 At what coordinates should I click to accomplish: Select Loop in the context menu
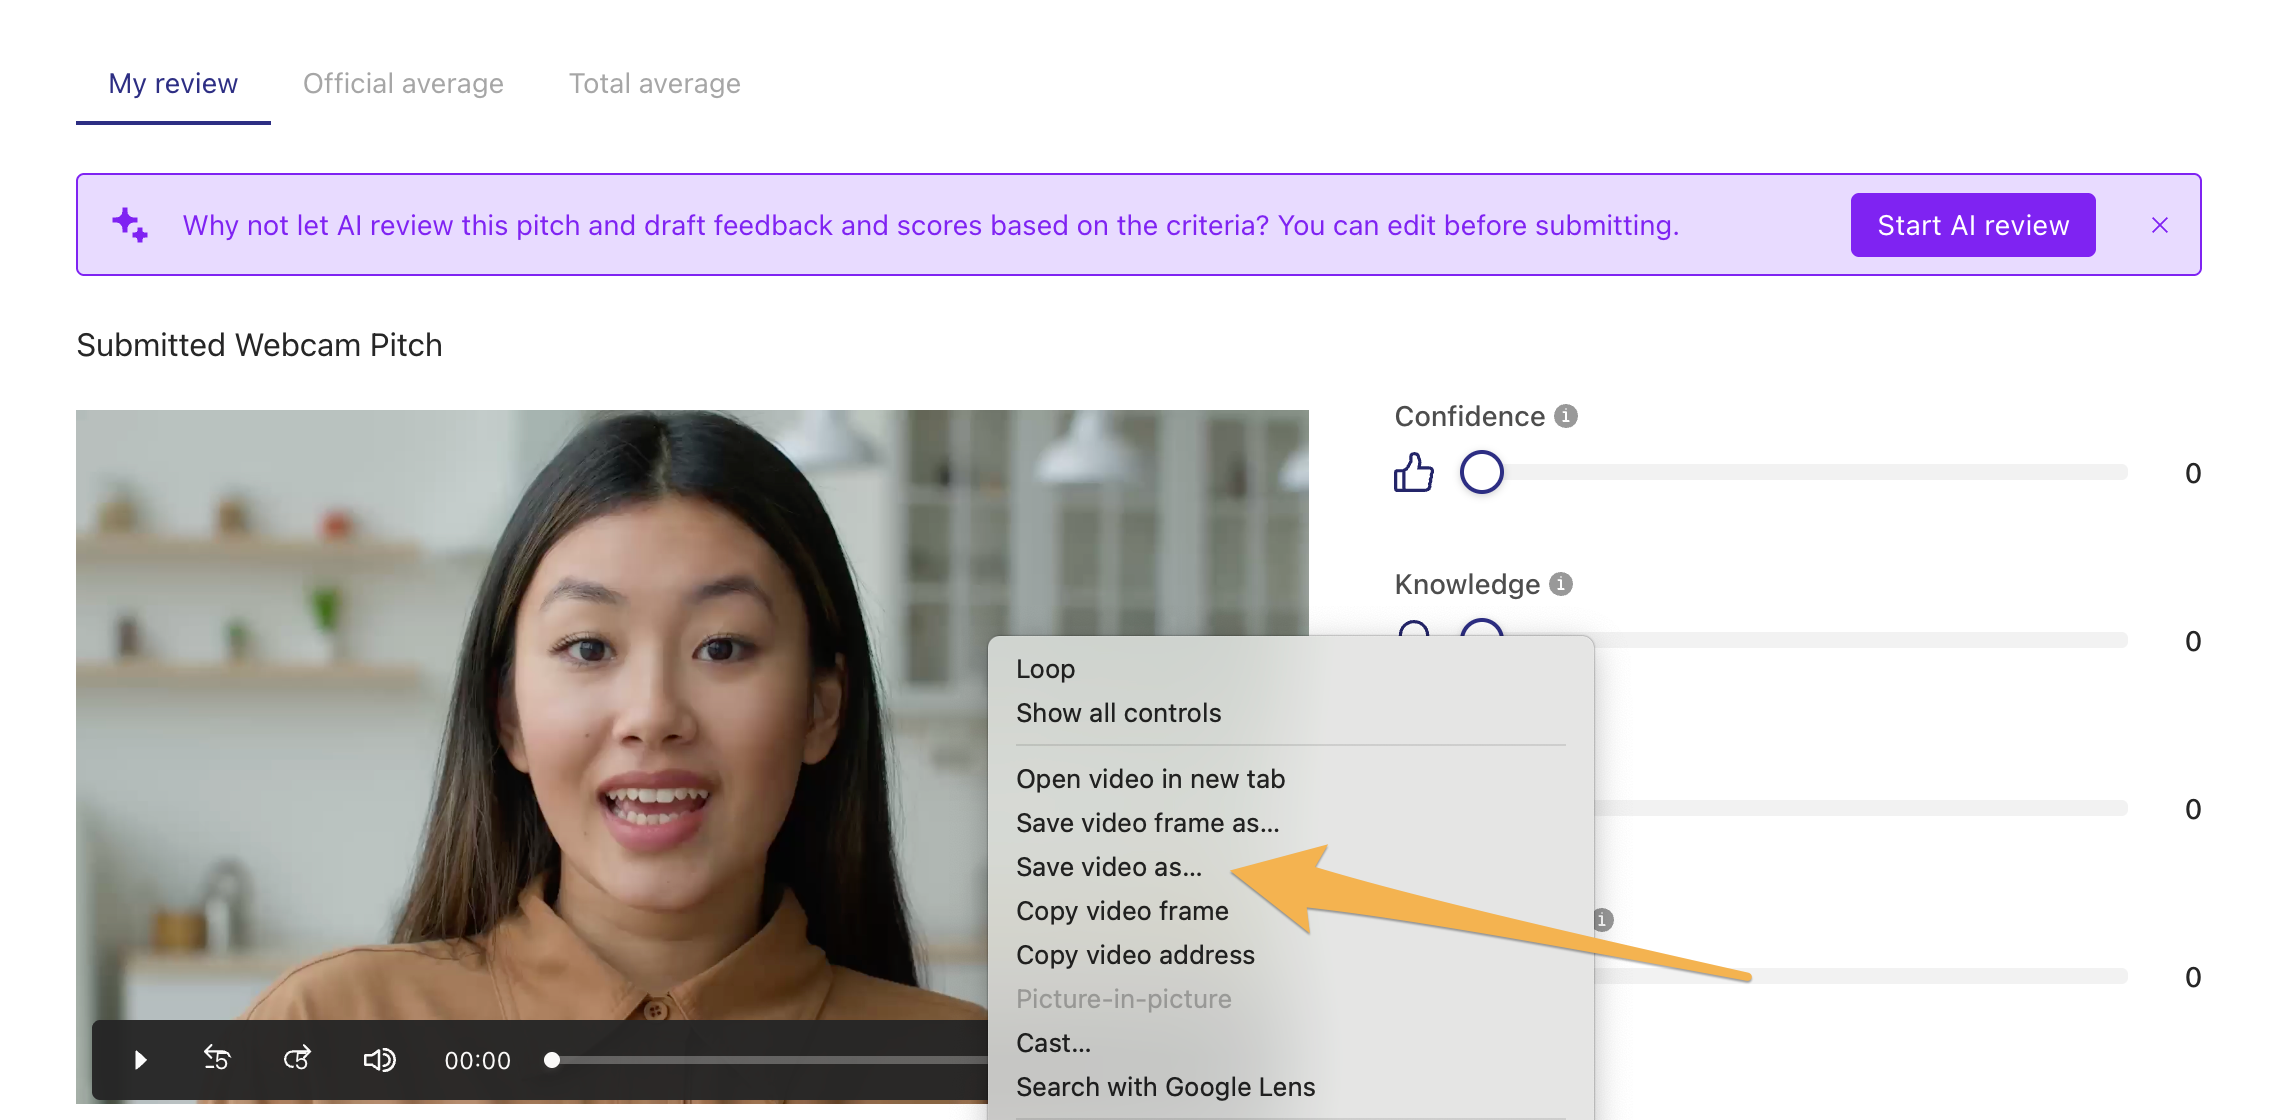1045,669
